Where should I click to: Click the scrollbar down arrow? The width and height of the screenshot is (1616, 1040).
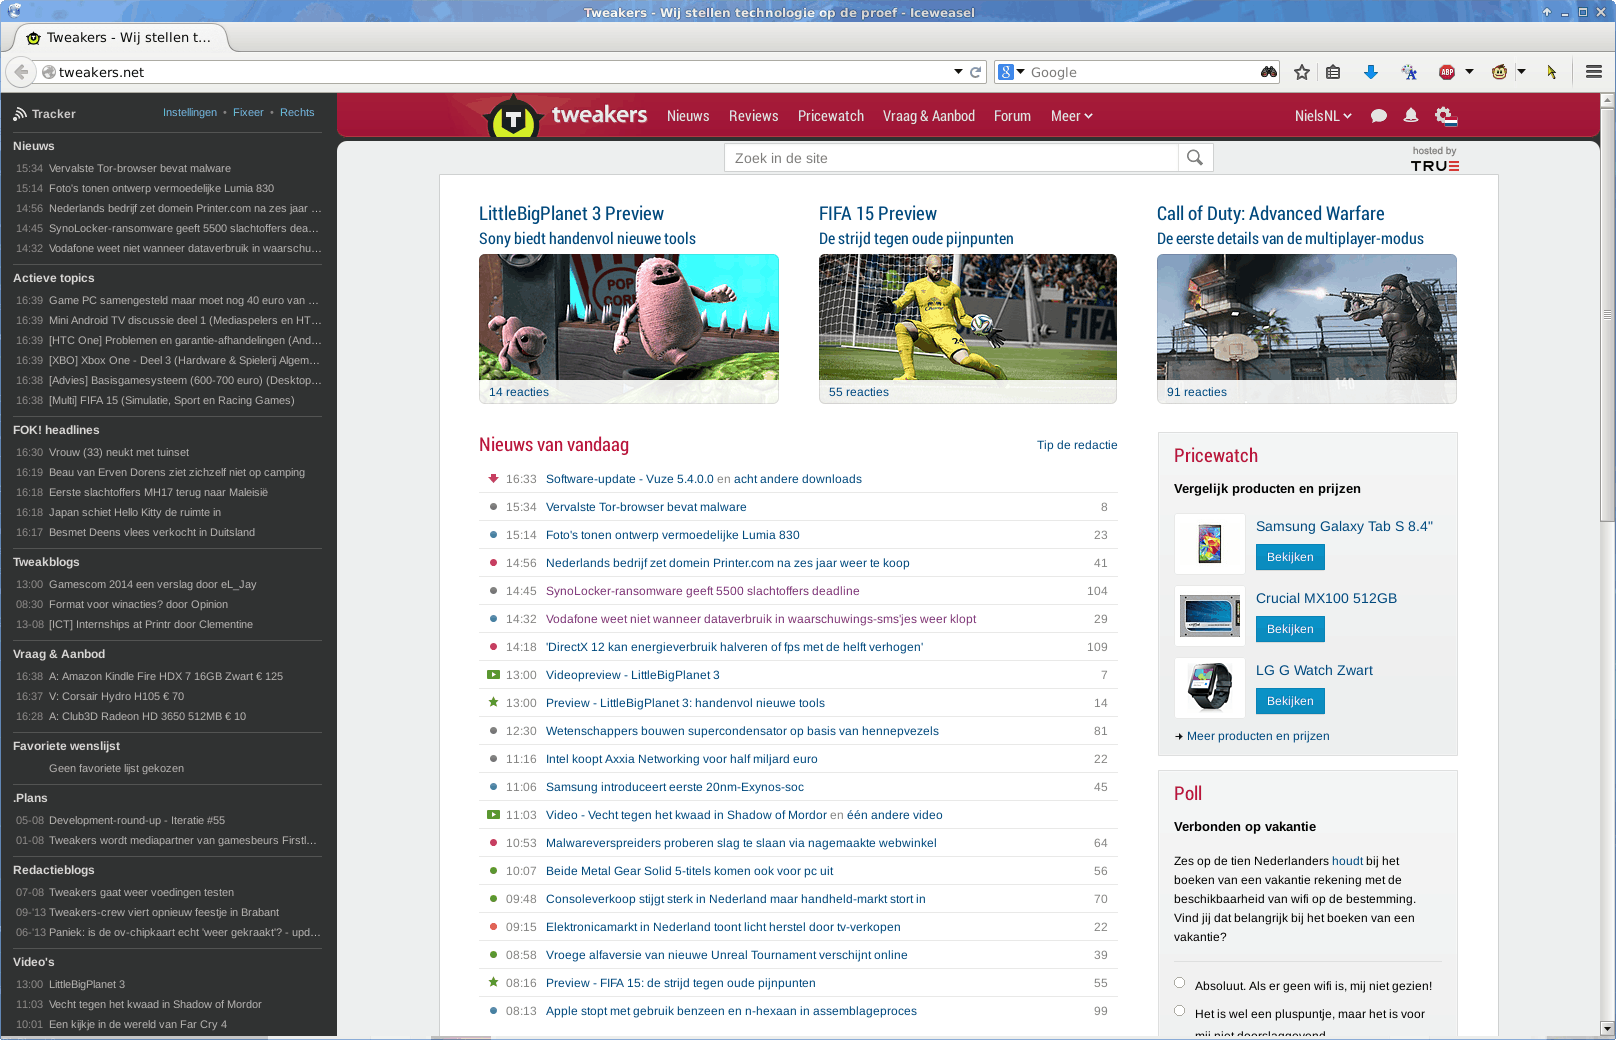coord(1607,1028)
